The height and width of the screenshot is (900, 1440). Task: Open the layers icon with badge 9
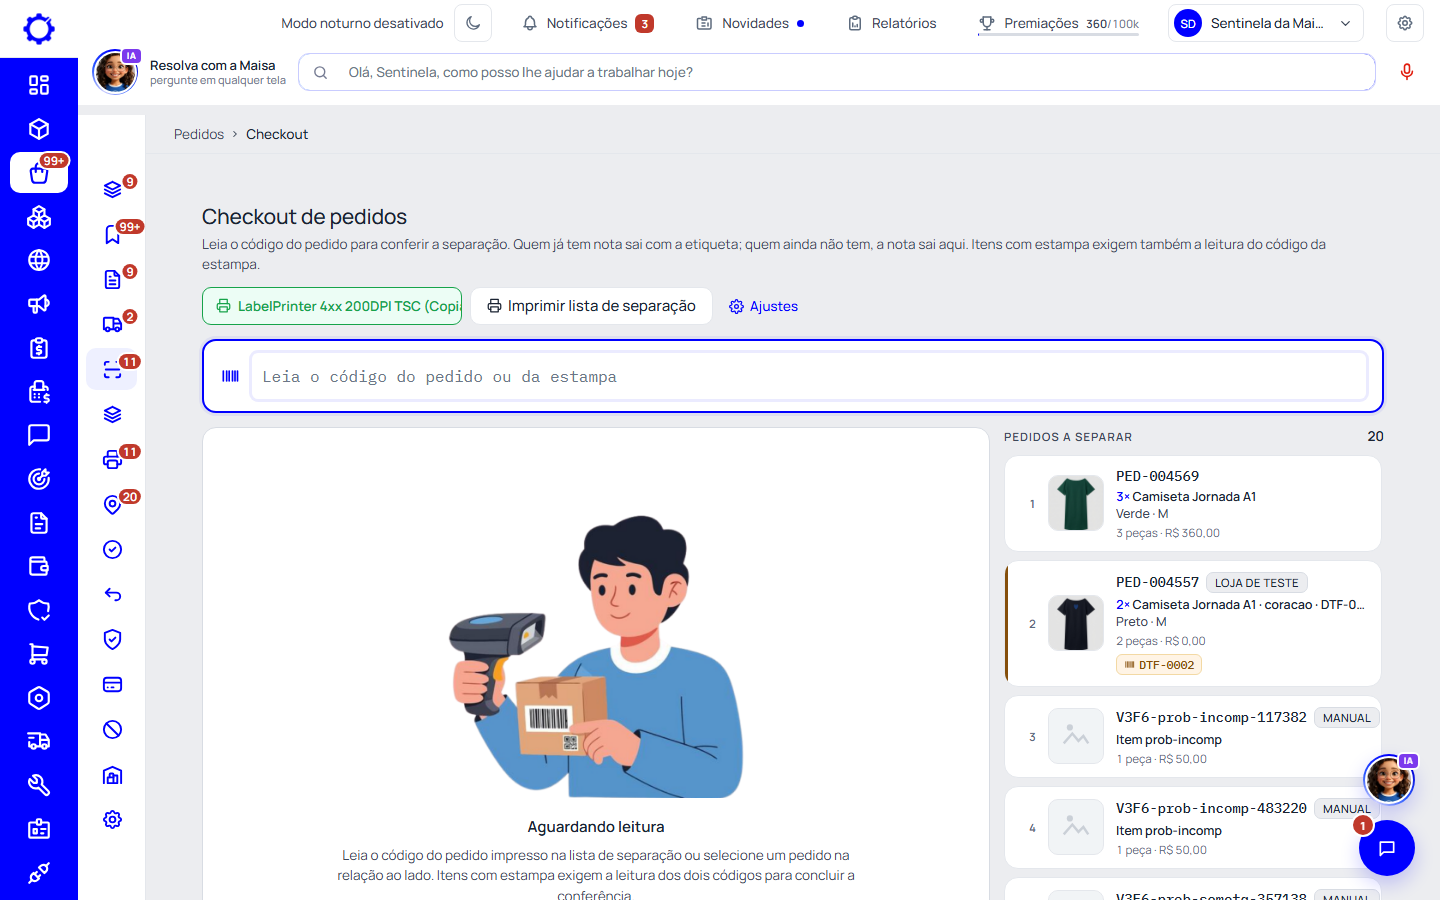pyautogui.click(x=113, y=189)
